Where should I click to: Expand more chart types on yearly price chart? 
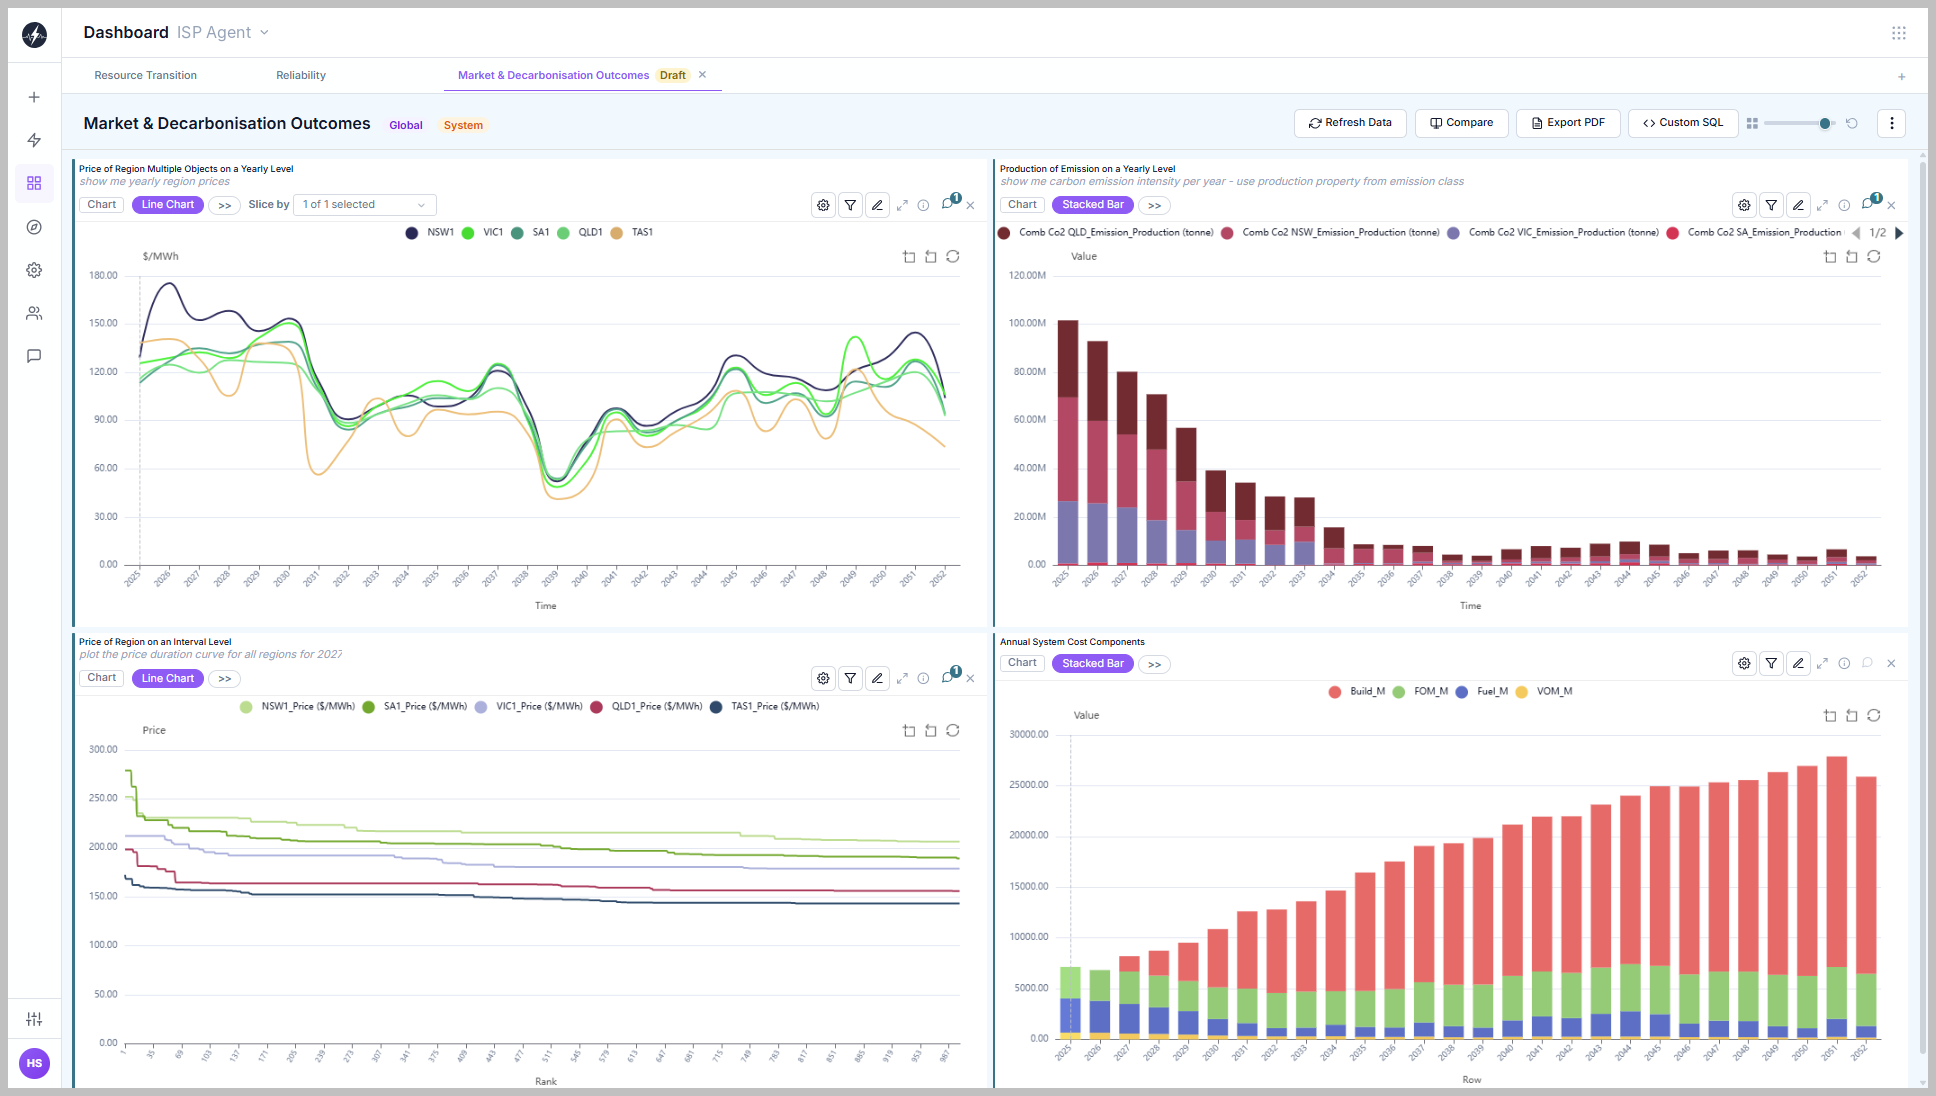[x=225, y=205]
